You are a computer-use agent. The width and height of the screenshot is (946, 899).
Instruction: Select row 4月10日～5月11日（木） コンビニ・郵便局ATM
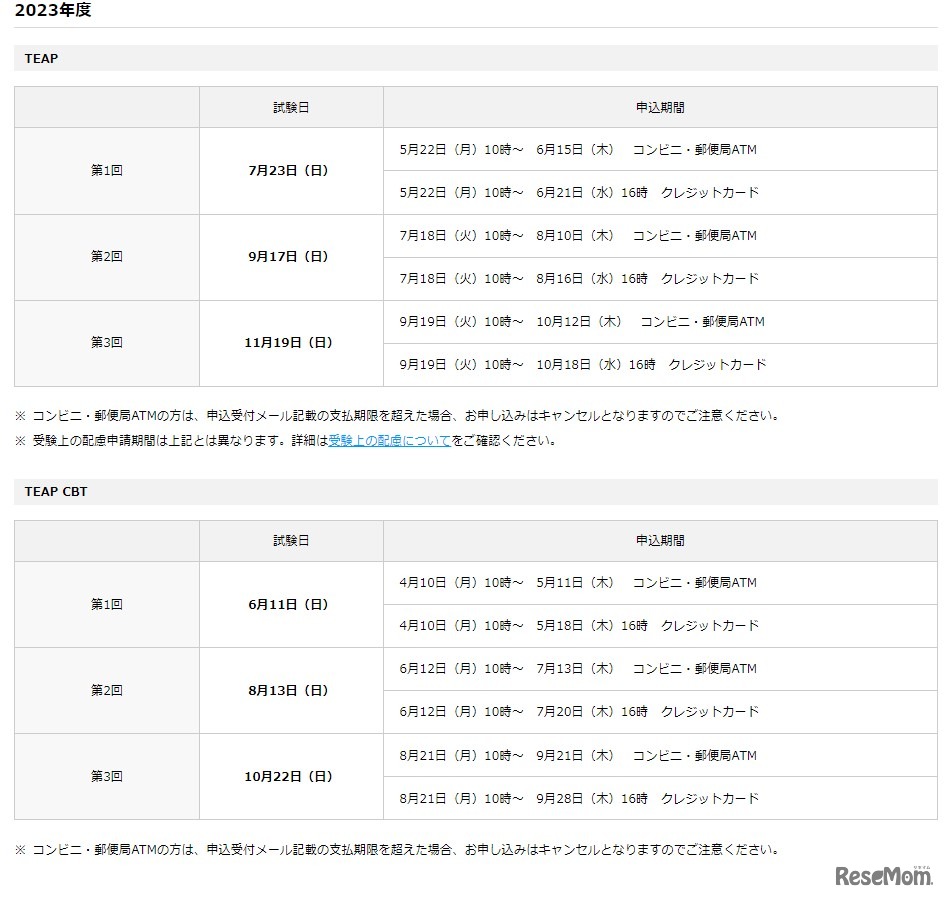click(x=661, y=583)
